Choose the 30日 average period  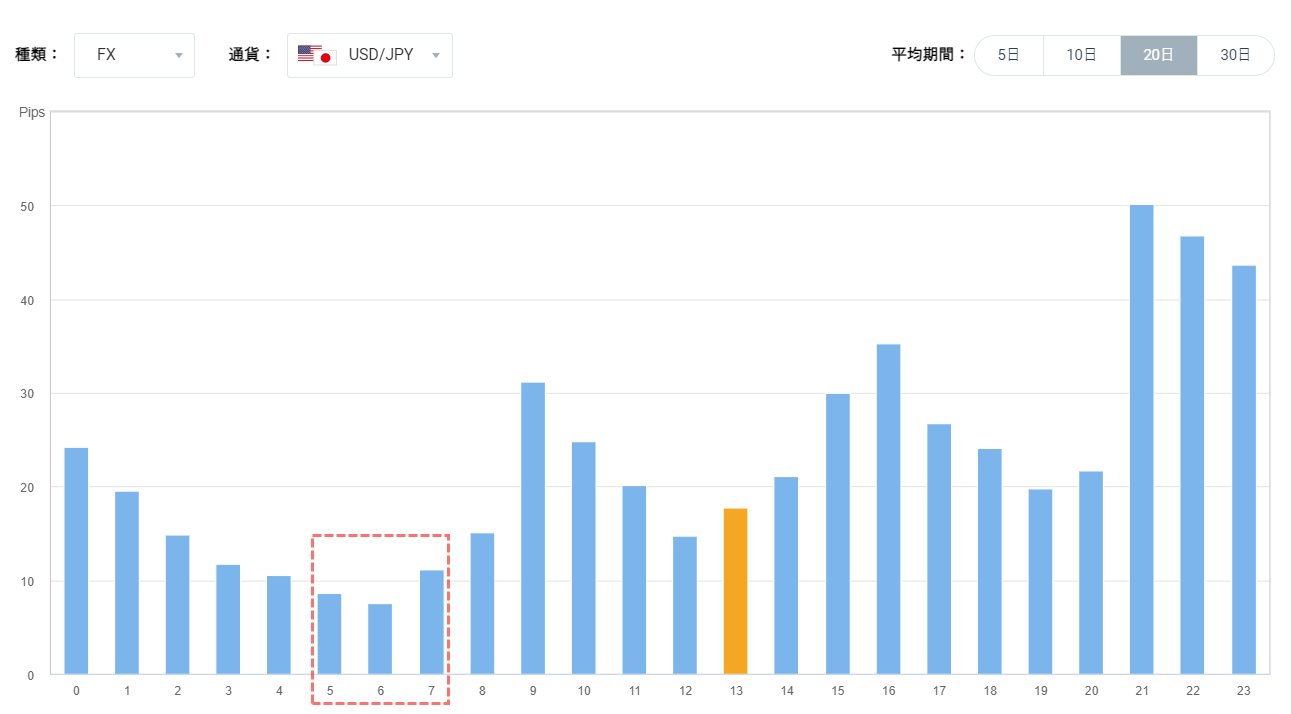coord(1235,55)
